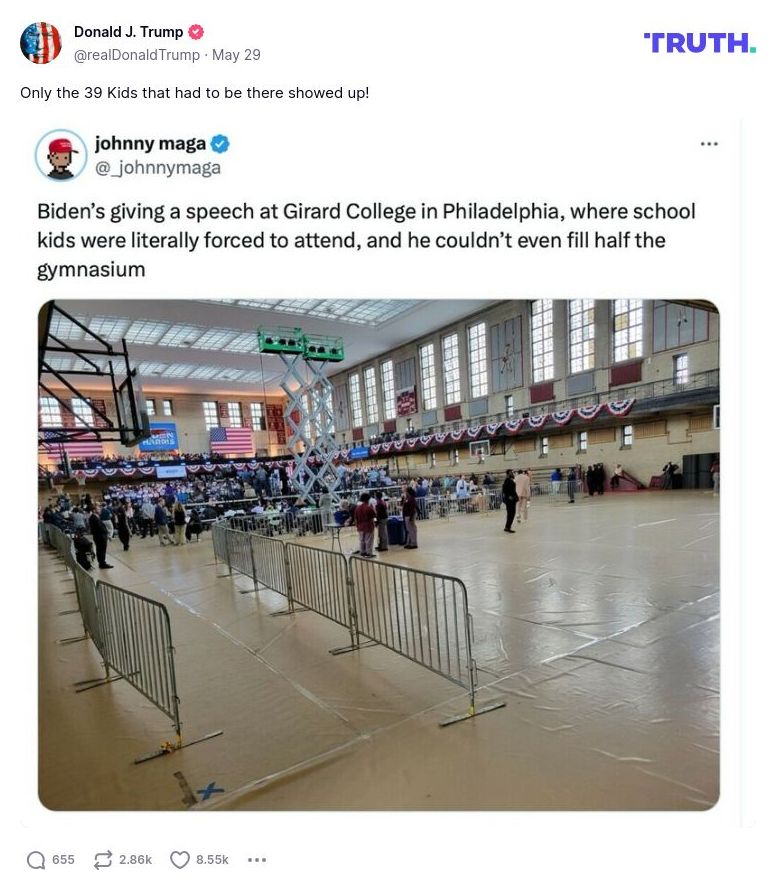Click the 8.55k likes count
This screenshot has height=890, width=777.
point(212,860)
